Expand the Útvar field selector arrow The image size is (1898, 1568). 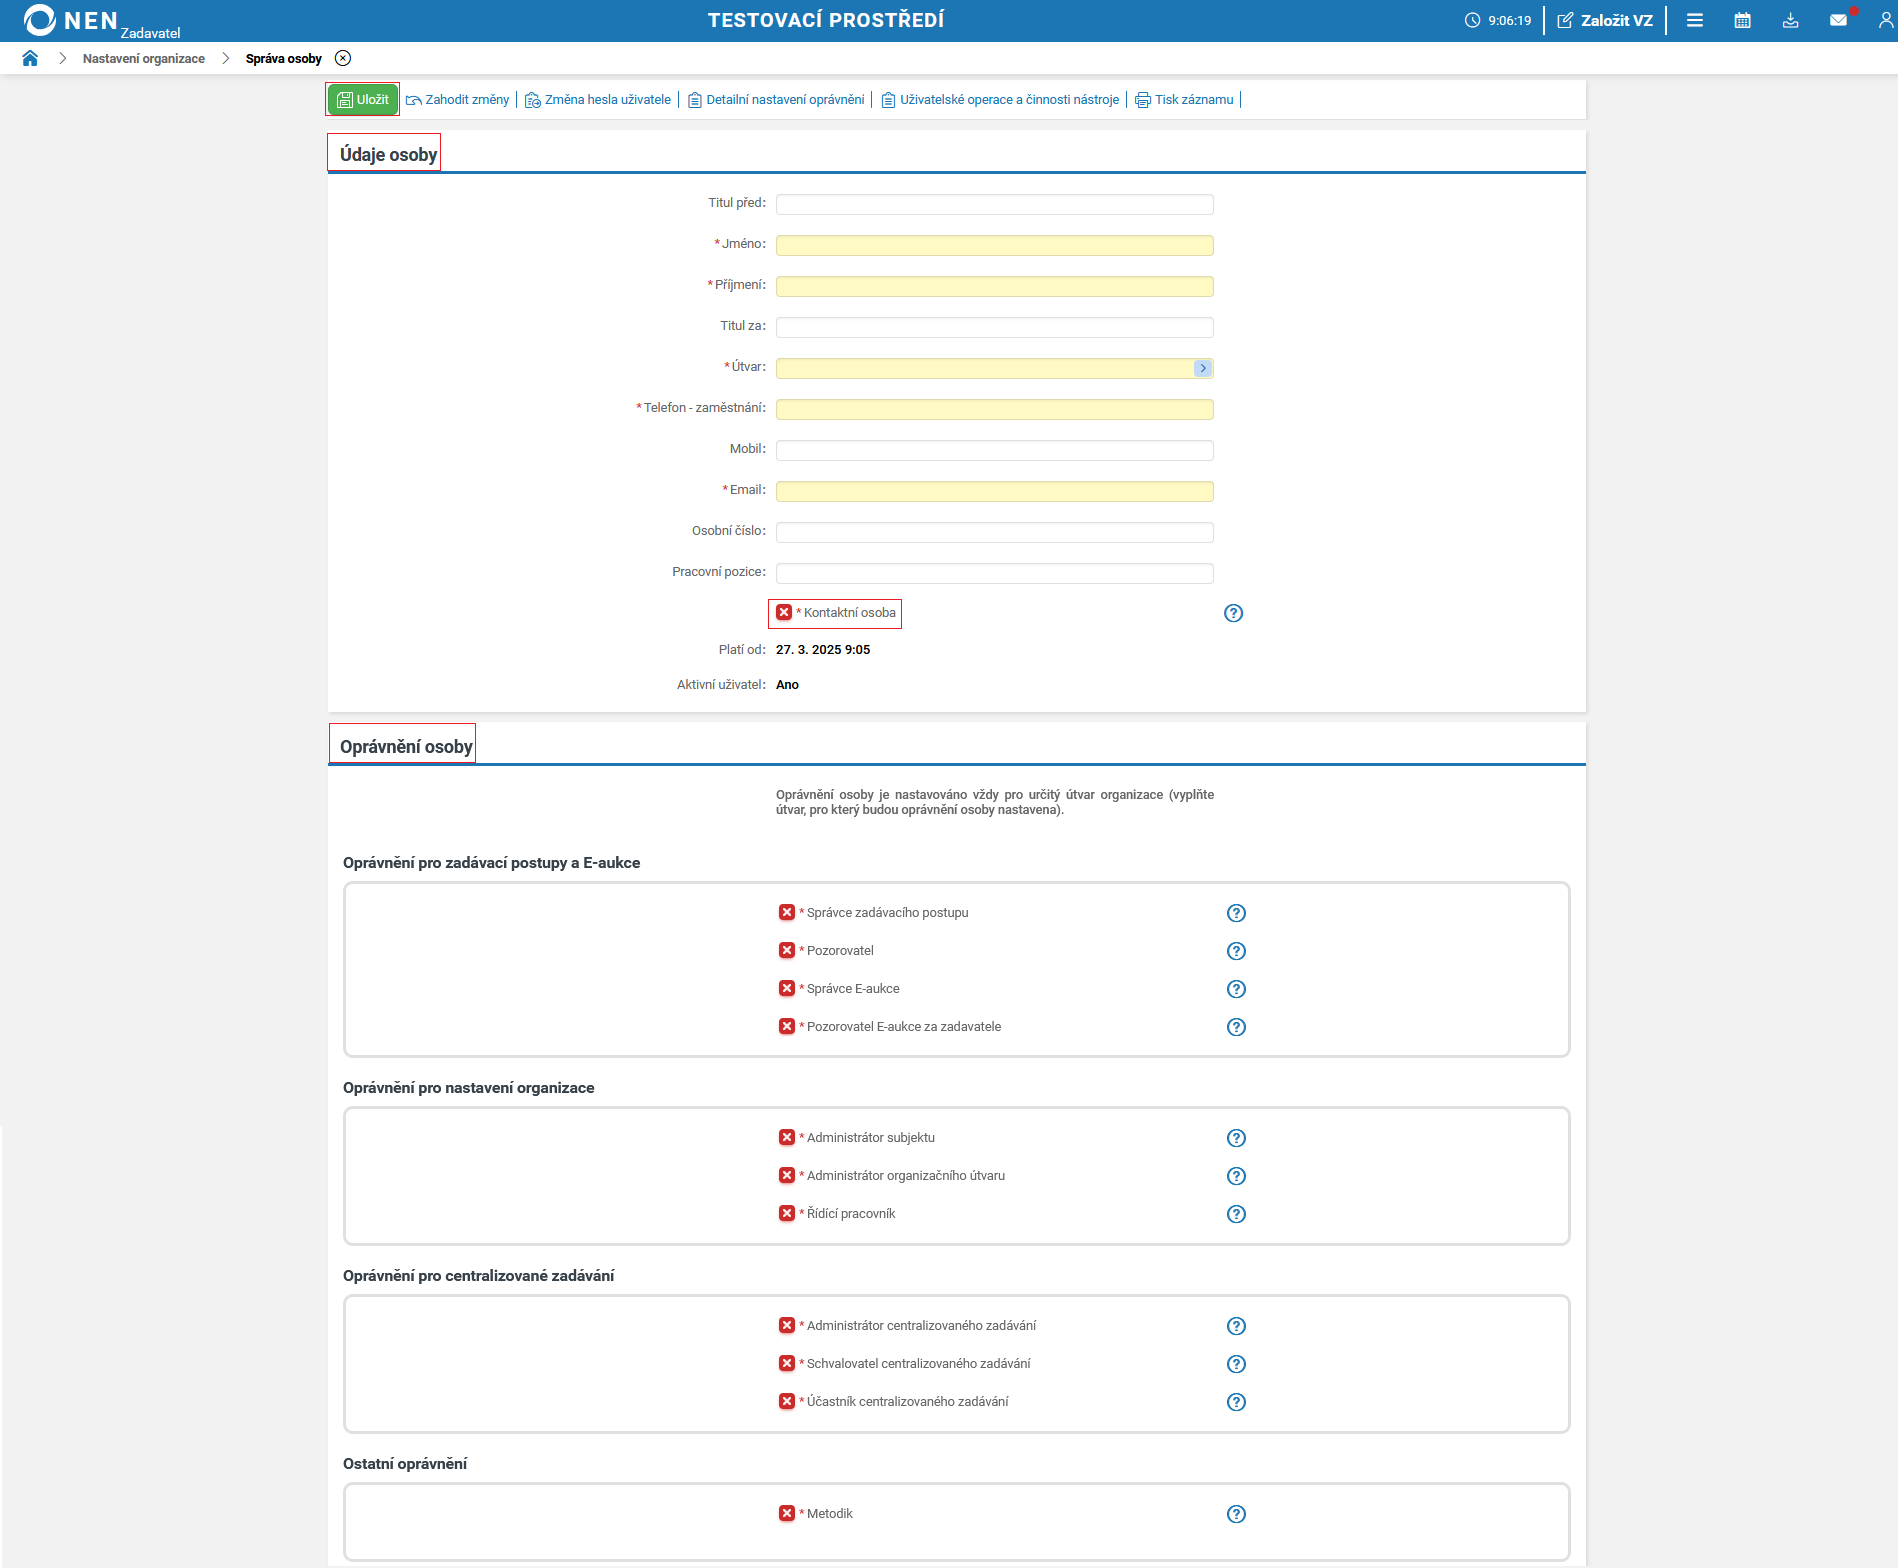(1203, 368)
